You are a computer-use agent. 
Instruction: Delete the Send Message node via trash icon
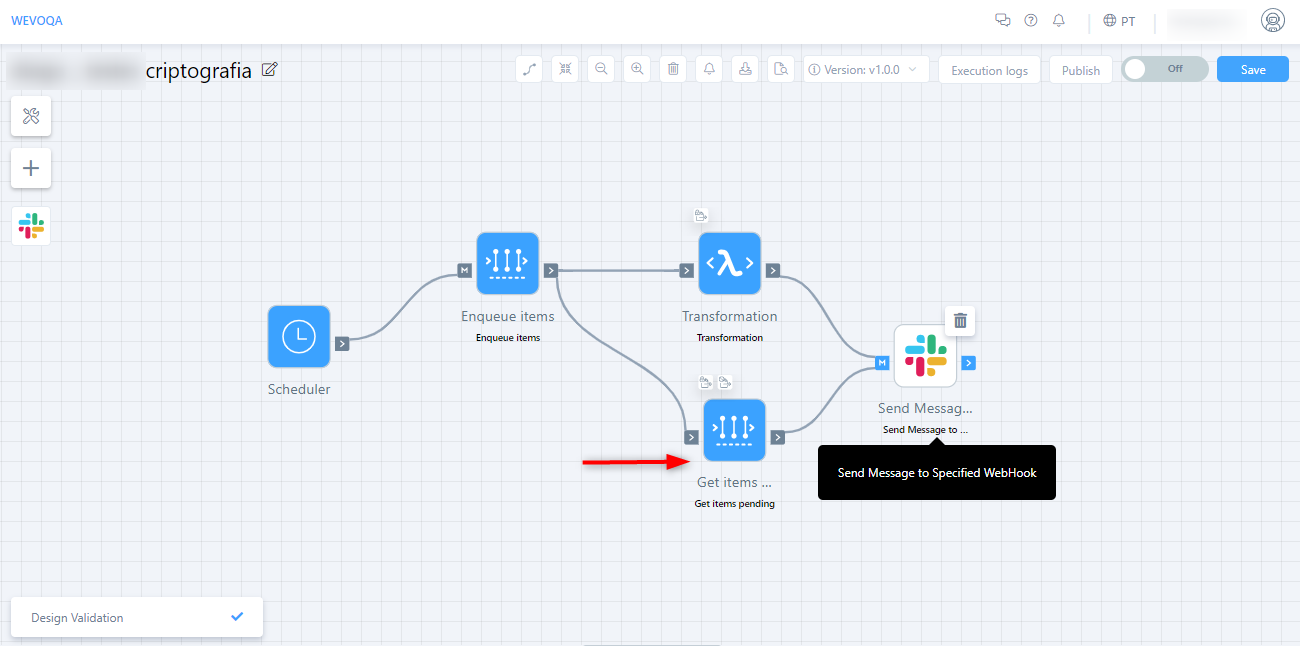(960, 321)
